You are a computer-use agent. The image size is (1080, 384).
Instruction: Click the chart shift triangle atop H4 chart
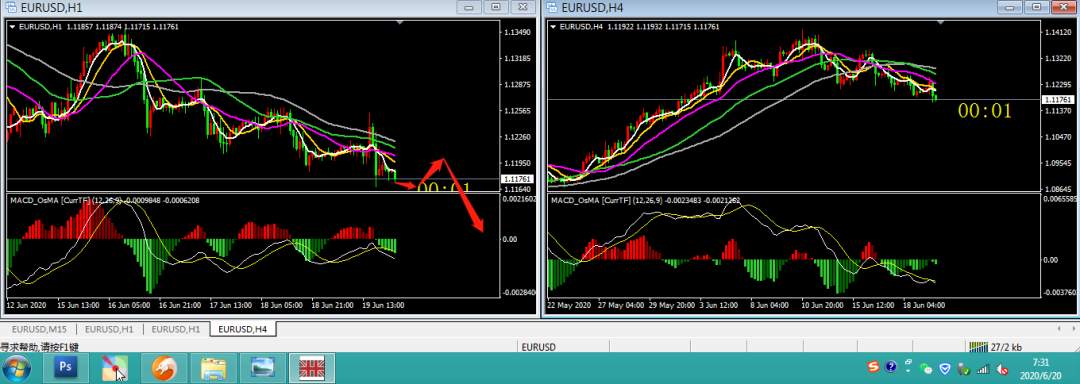[942, 23]
